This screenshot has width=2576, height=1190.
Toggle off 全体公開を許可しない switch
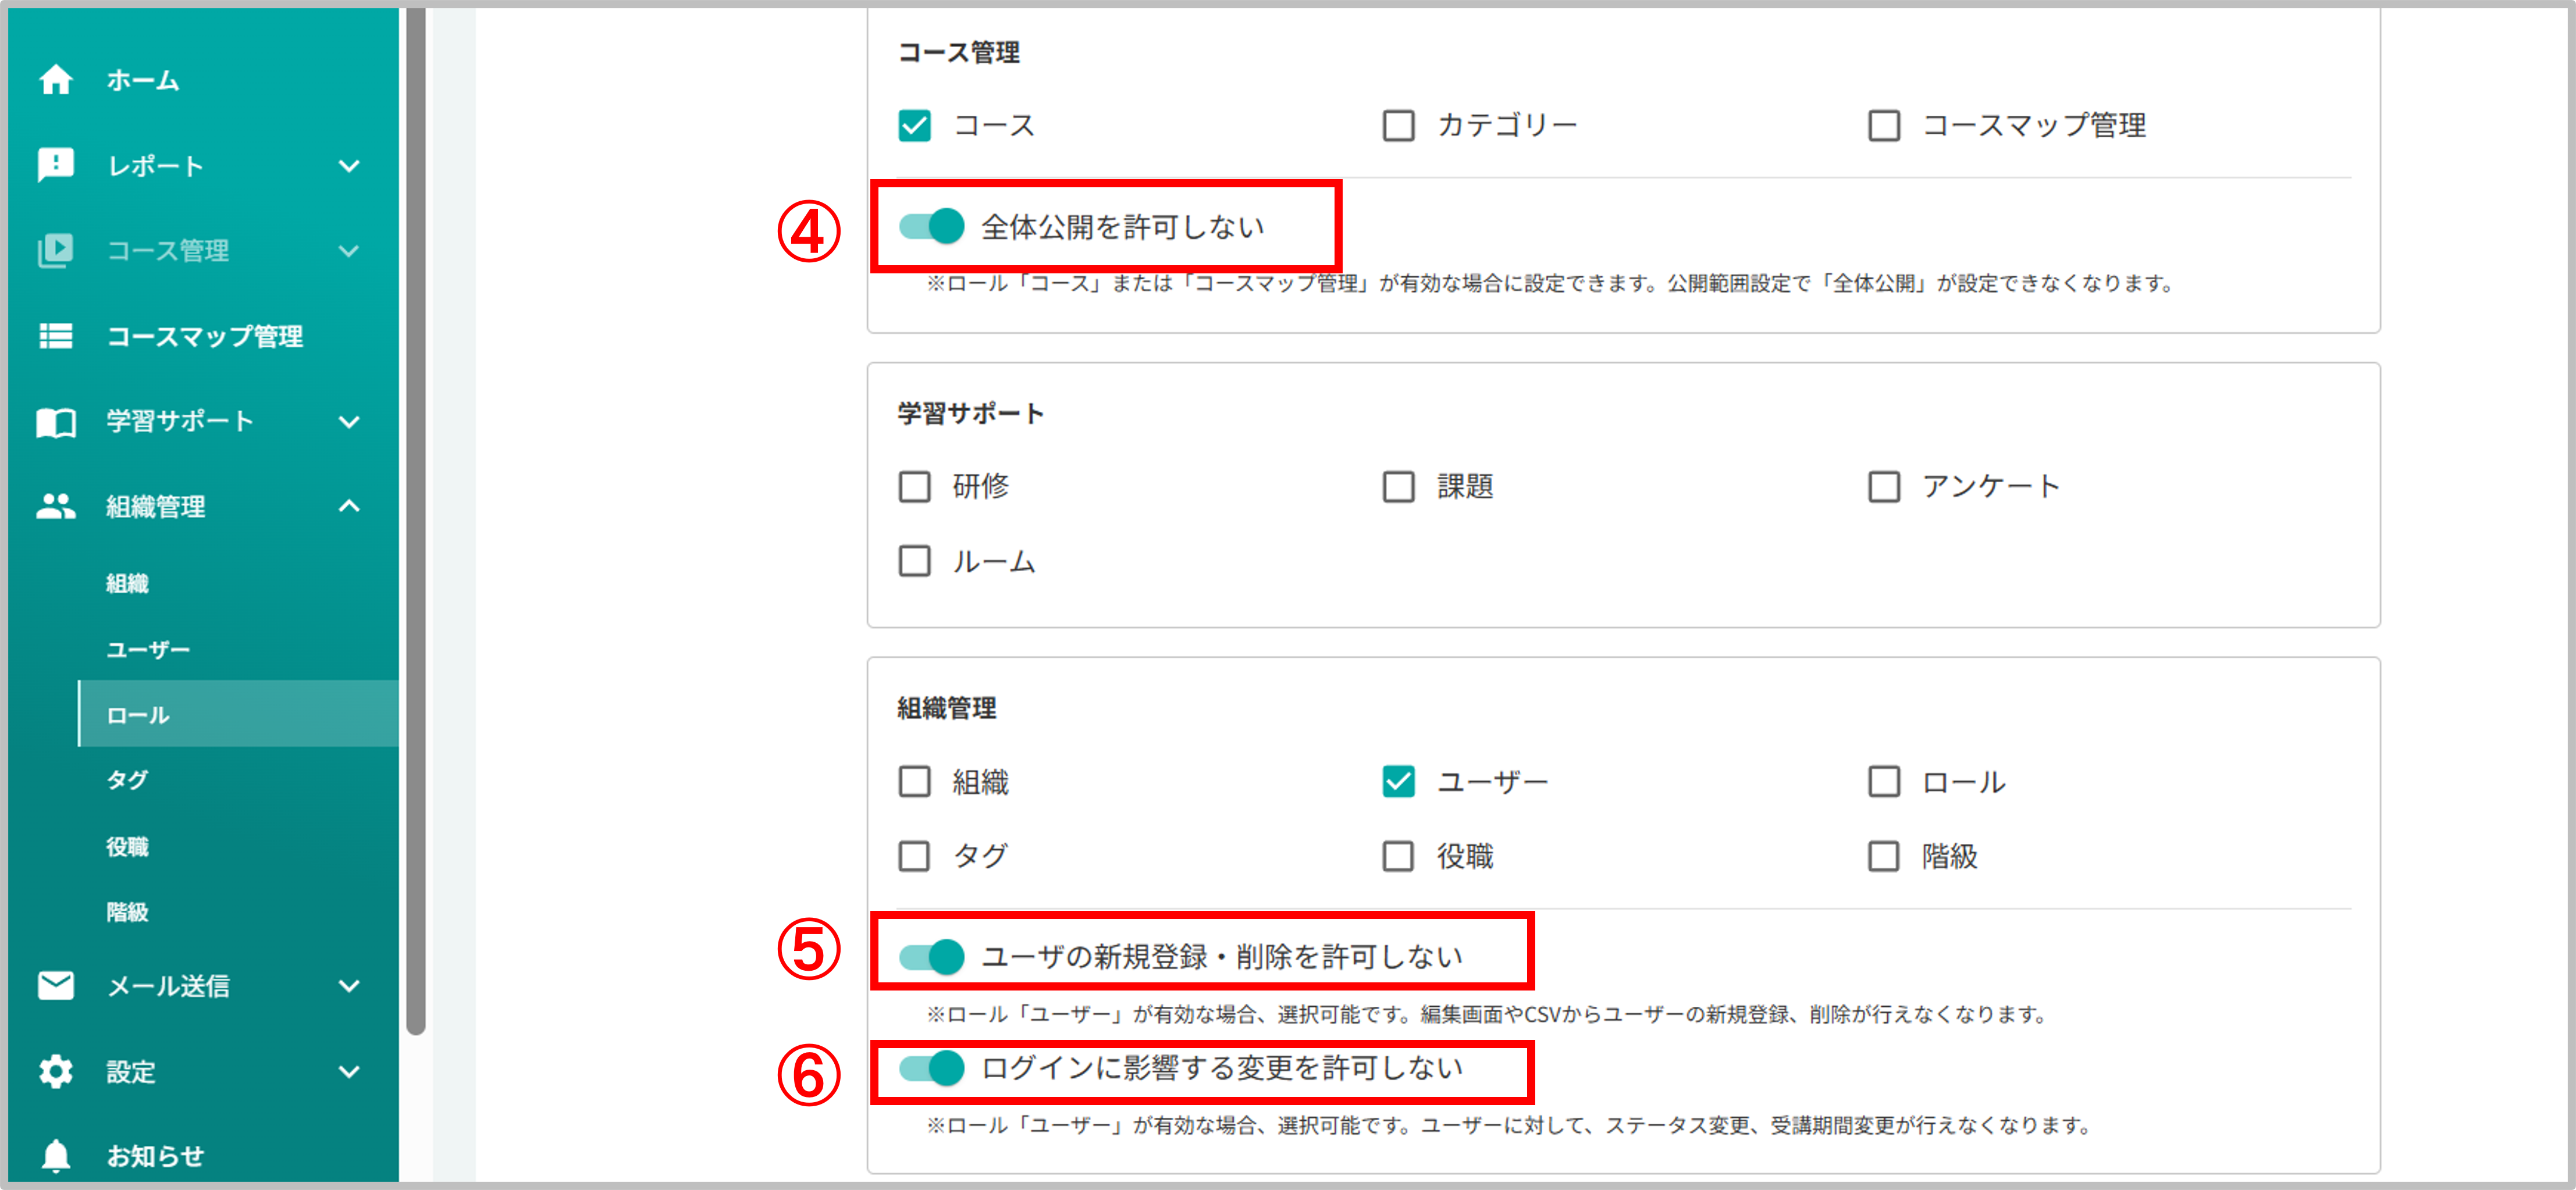click(931, 226)
